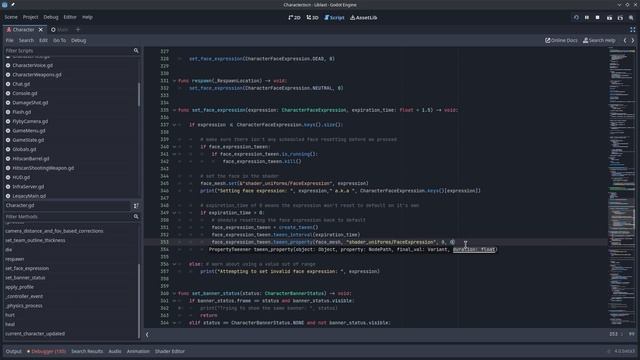Open Online Docs link
The width and height of the screenshot is (640, 360).
click(561, 40)
